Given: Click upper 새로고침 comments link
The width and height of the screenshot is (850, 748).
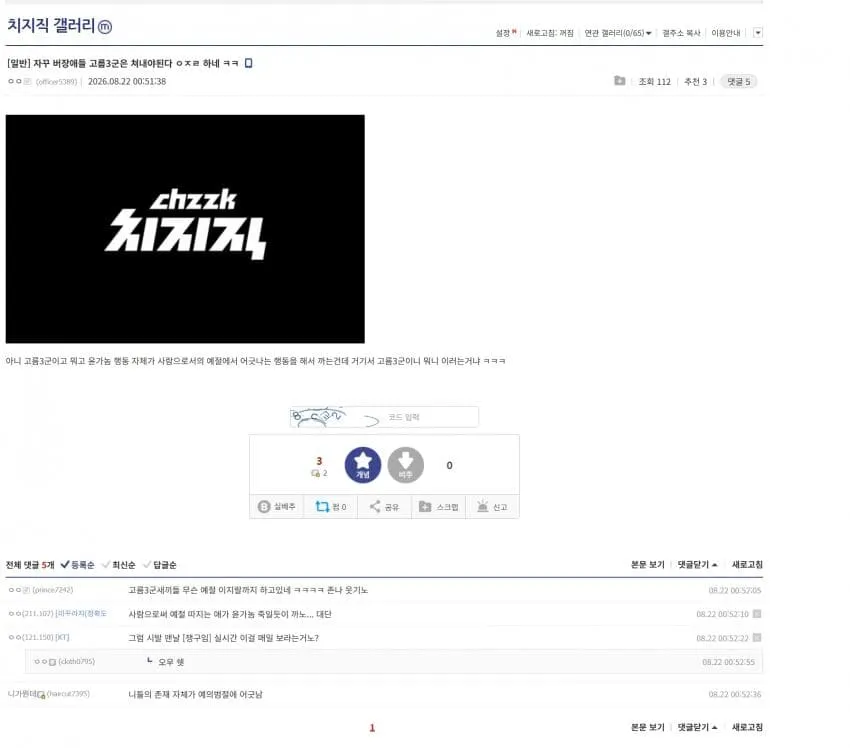Looking at the screenshot, I should [747, 565].
